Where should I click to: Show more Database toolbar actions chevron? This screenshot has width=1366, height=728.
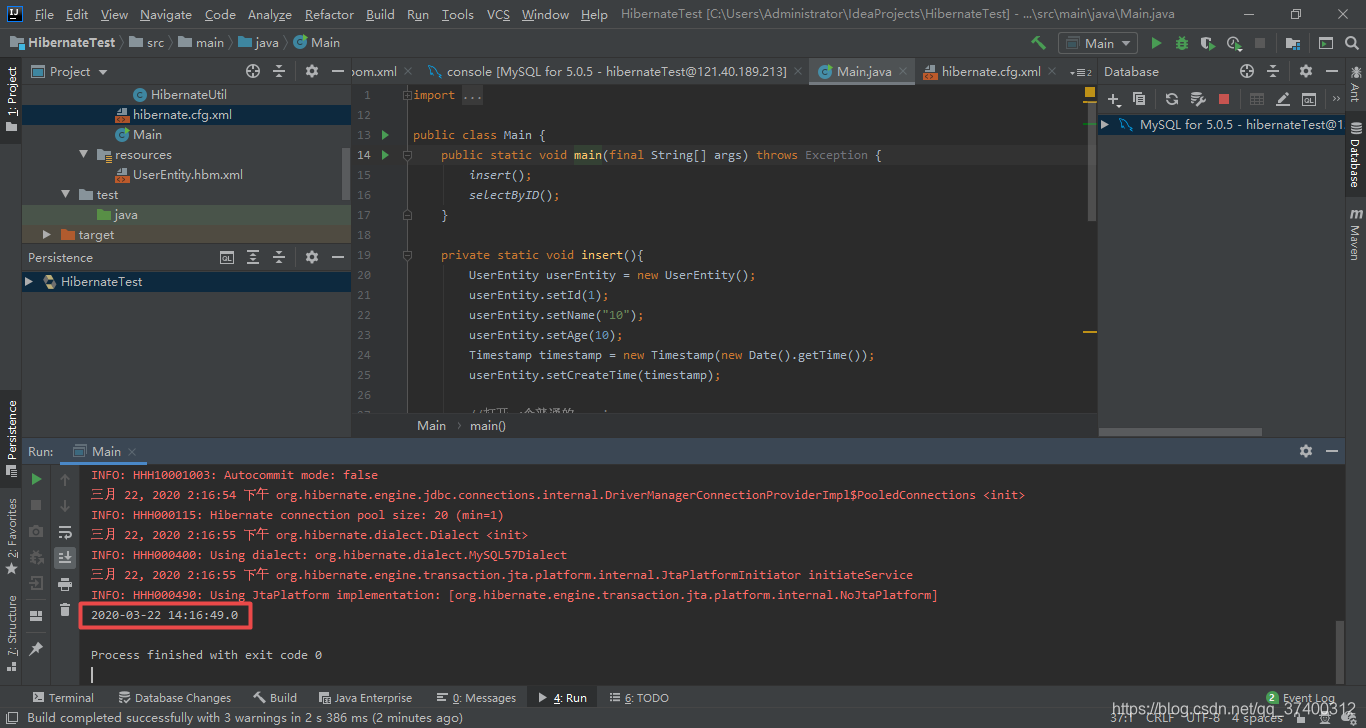(x=1335, y=99)
